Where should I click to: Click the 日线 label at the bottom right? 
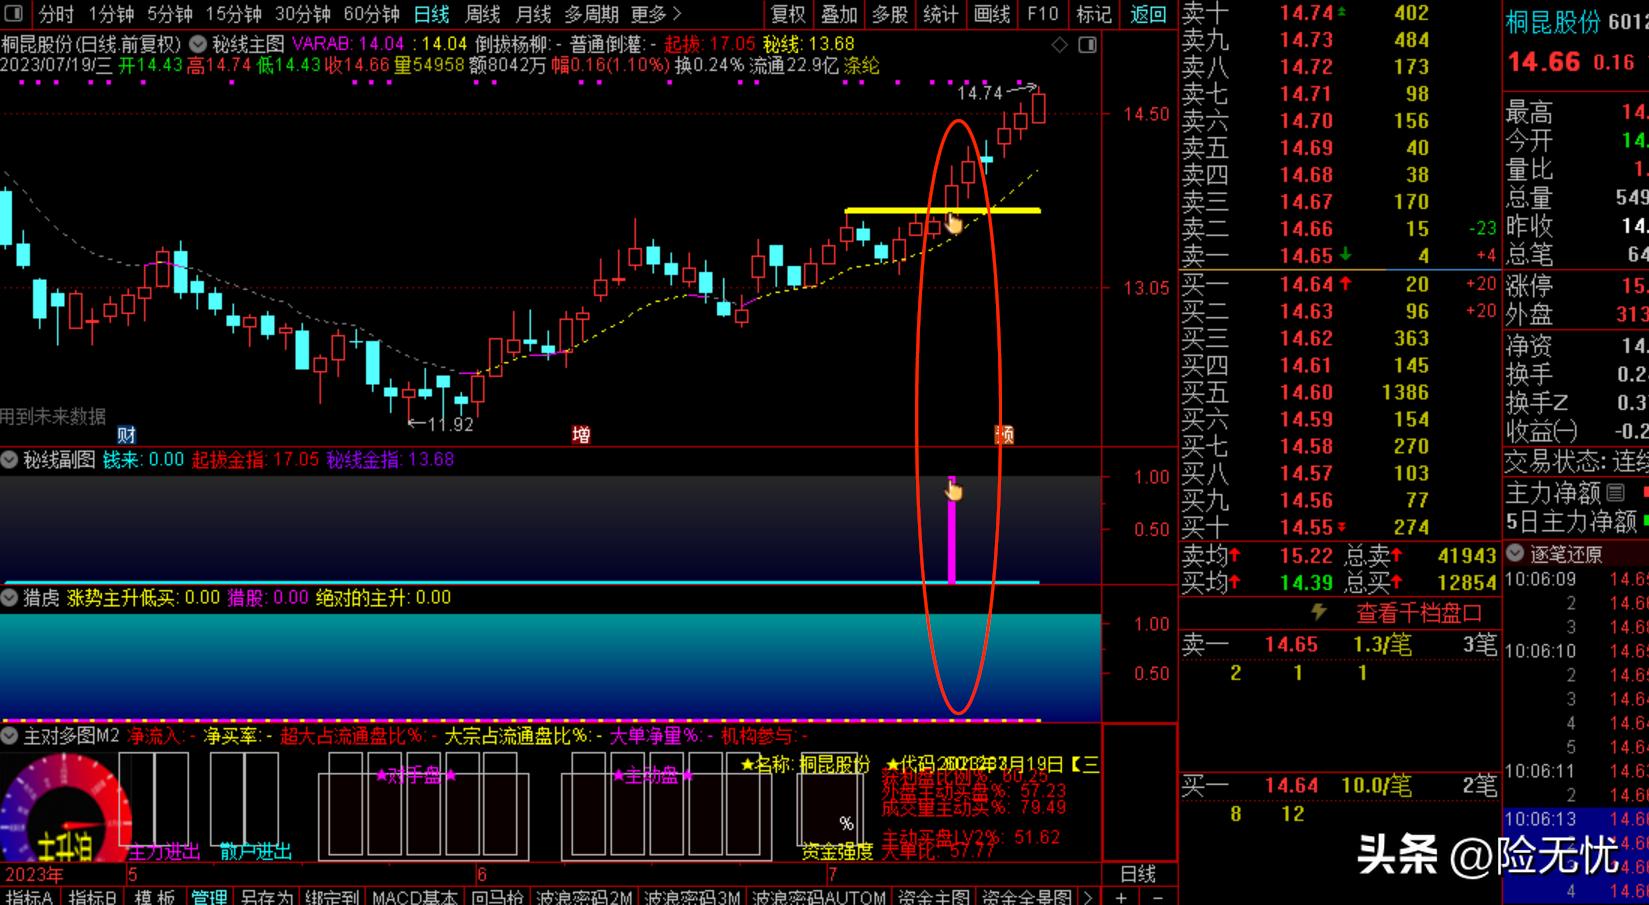point(1138,873)
